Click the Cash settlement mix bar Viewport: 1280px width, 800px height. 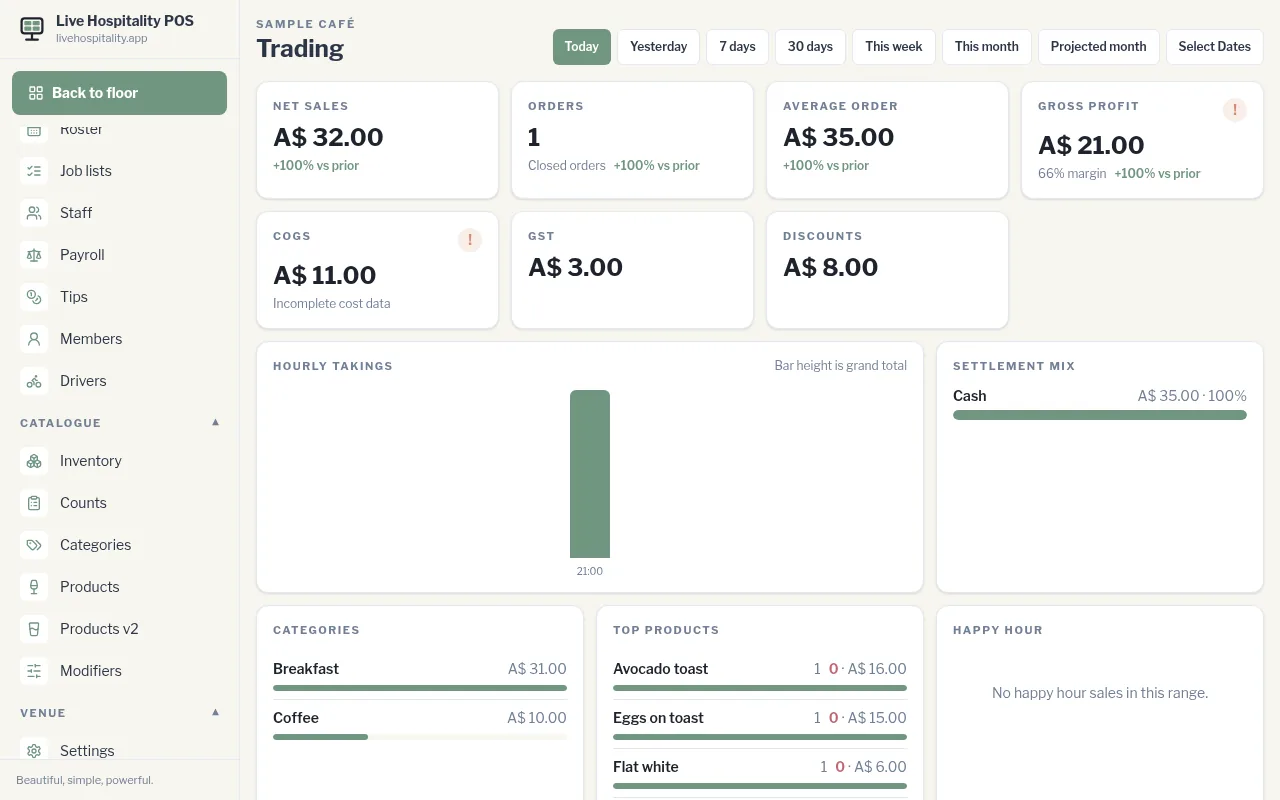(1100, 415)
